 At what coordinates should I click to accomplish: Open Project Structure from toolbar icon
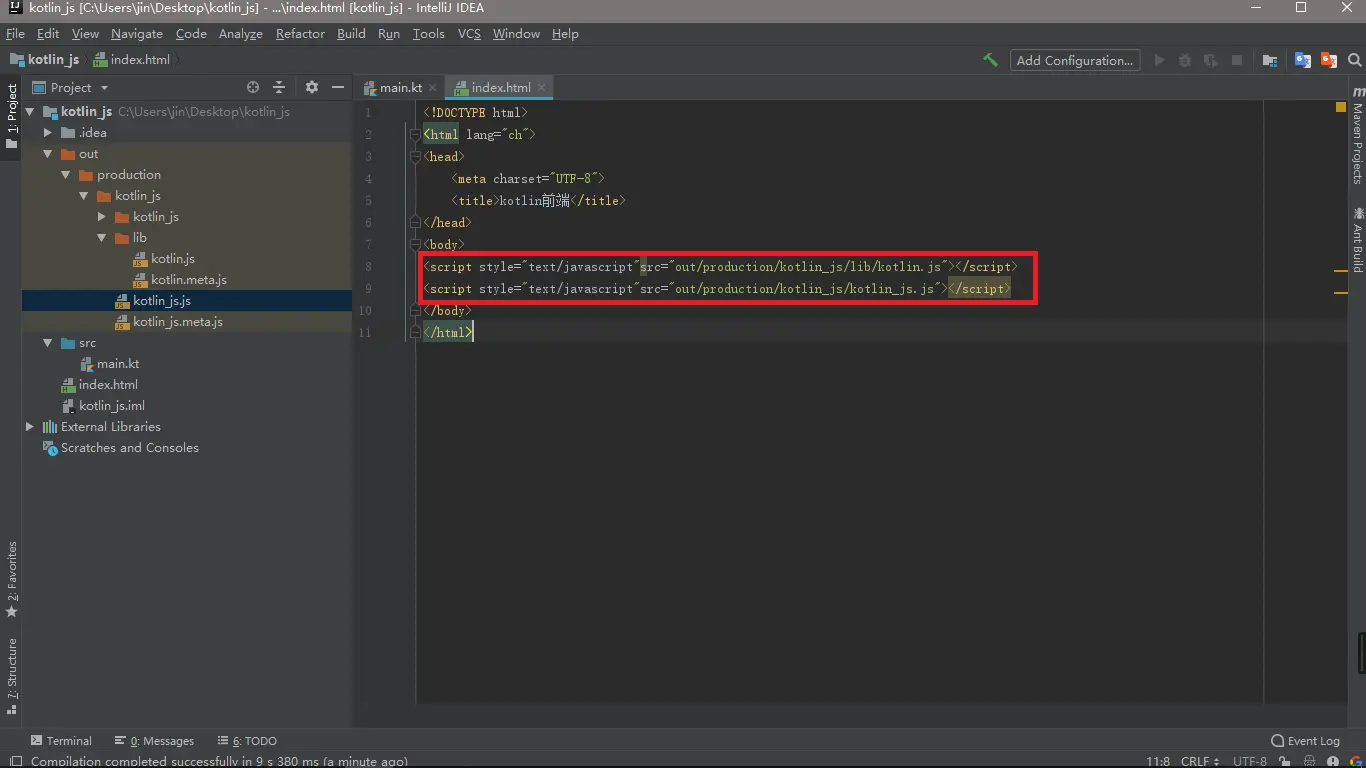pyautogui.click(x=1270, y=60)
